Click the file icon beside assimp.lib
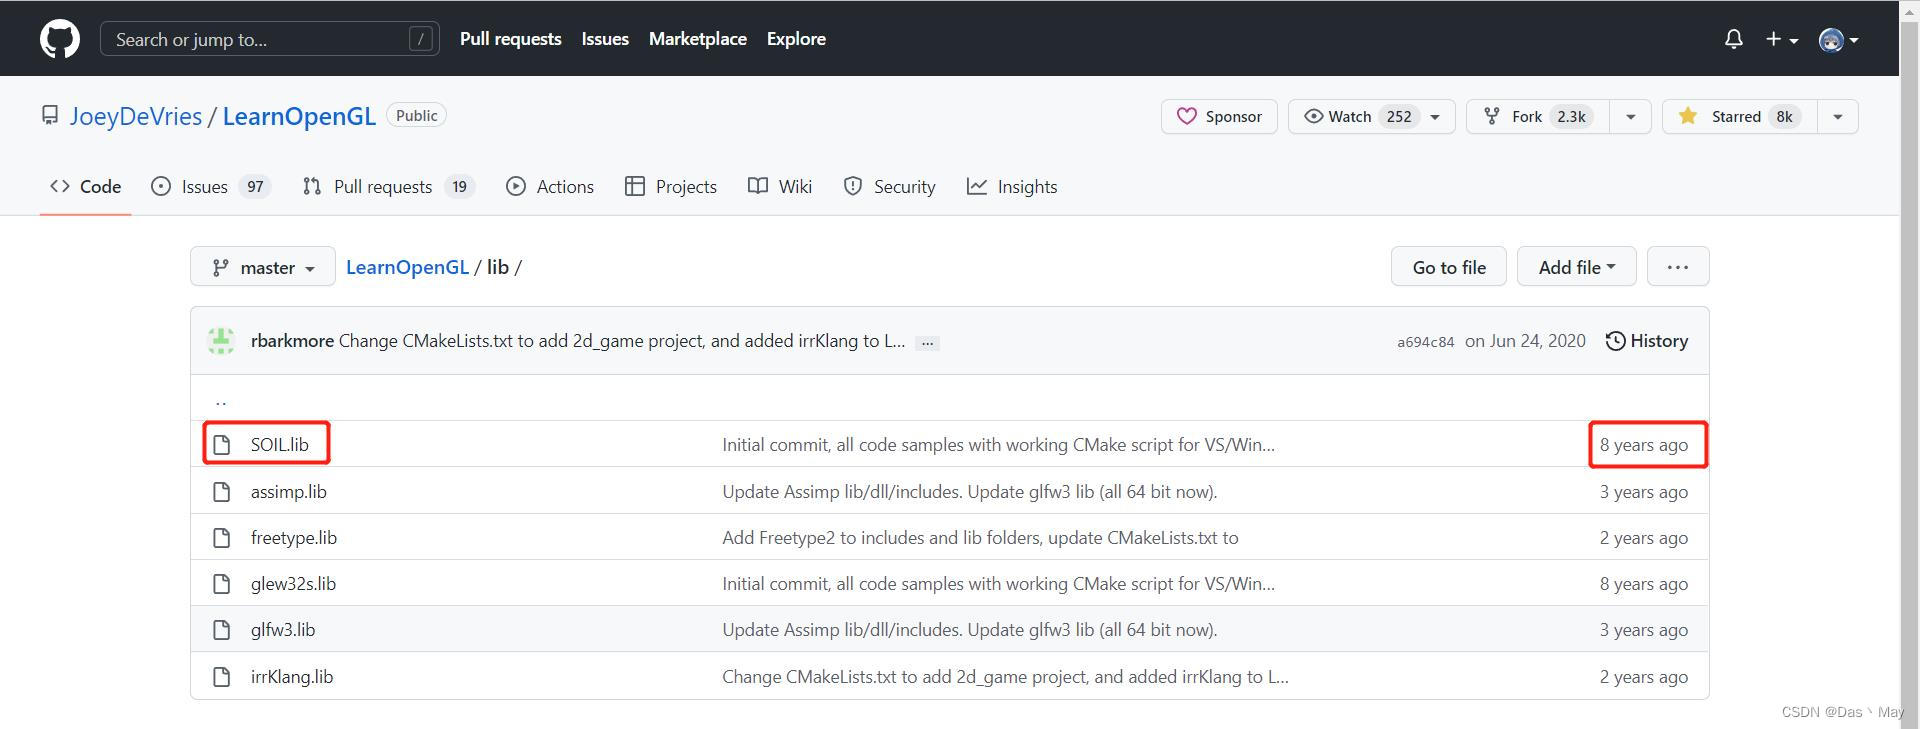1920x729 pixels. pos(222,492)
